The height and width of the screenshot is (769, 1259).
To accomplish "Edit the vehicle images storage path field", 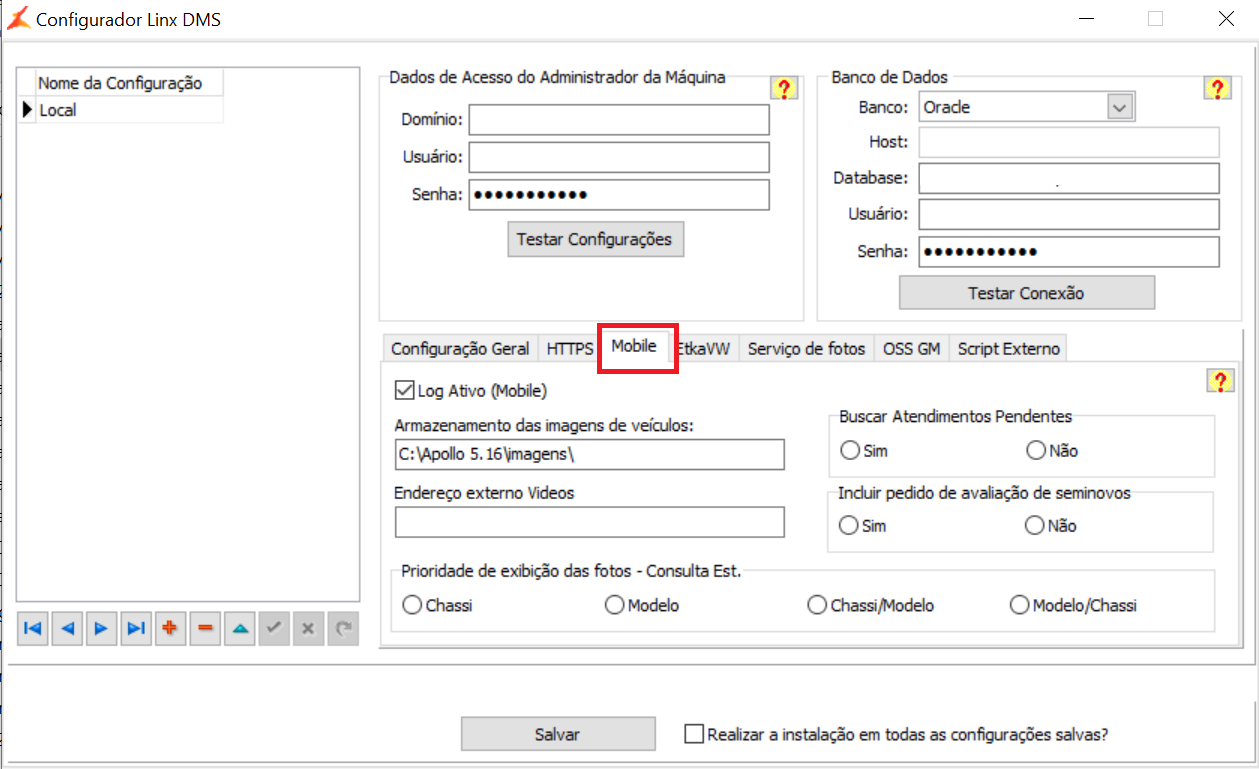I will click(x=590, y=454).
